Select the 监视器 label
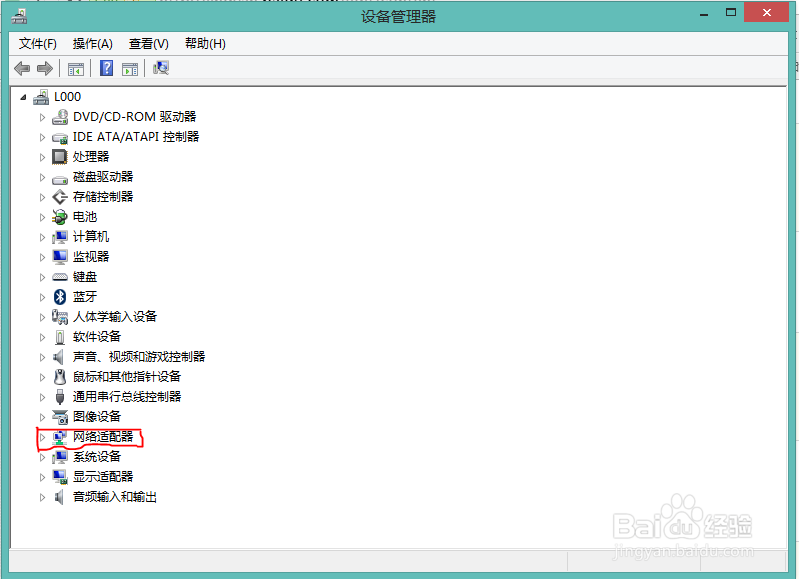Viewport: 799px width, 579px height. coord(91,256)
